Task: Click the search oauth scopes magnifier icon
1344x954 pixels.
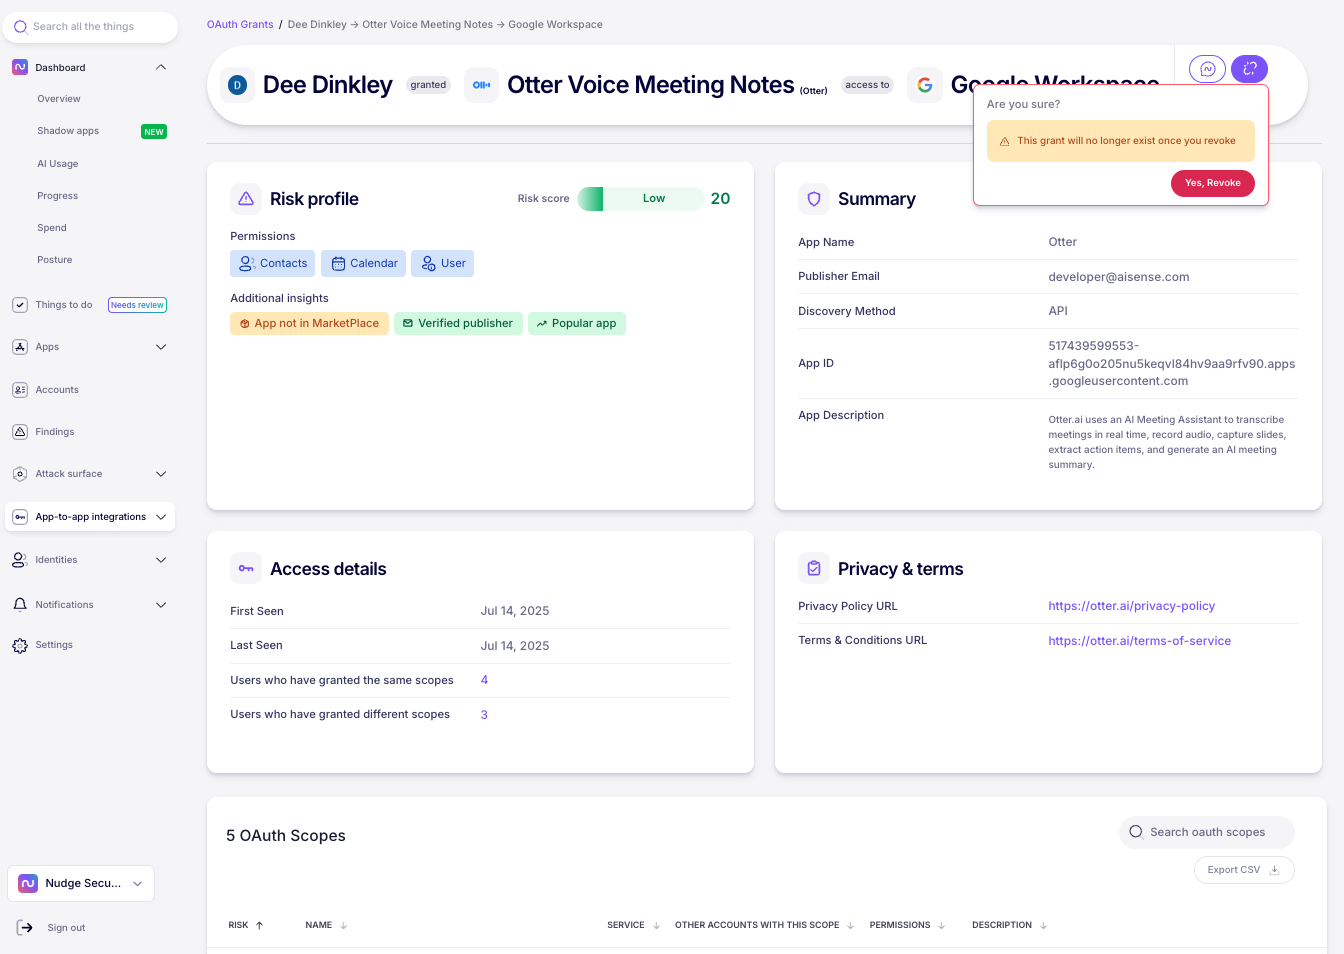Action: point(1136,832)
